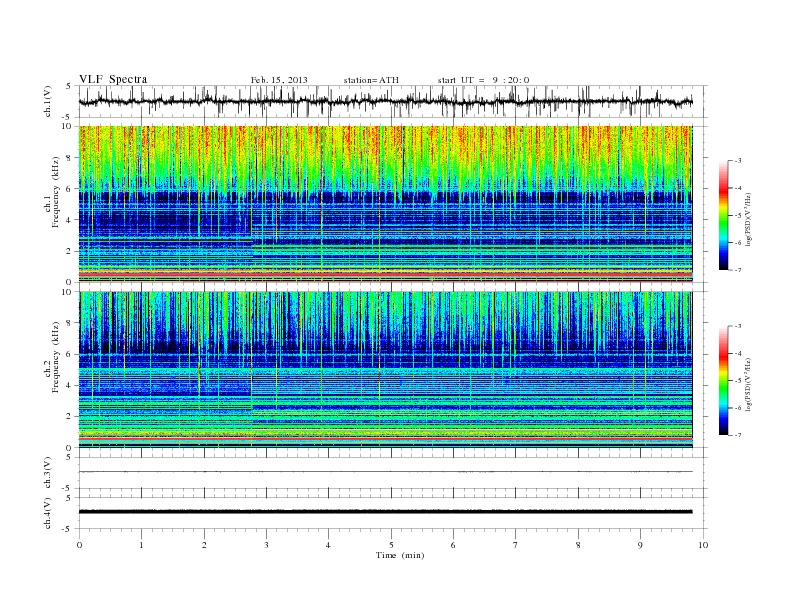Viewport: 792px width, 612px height.
Task: Click the 0 tick on the time axis
Action: click(79, 545)
